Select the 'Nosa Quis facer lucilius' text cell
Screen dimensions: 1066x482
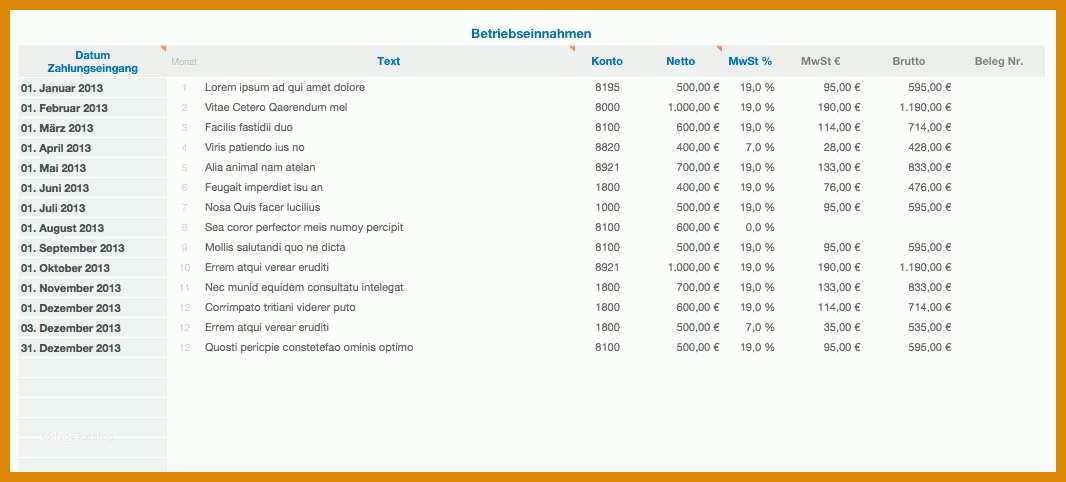262,207
